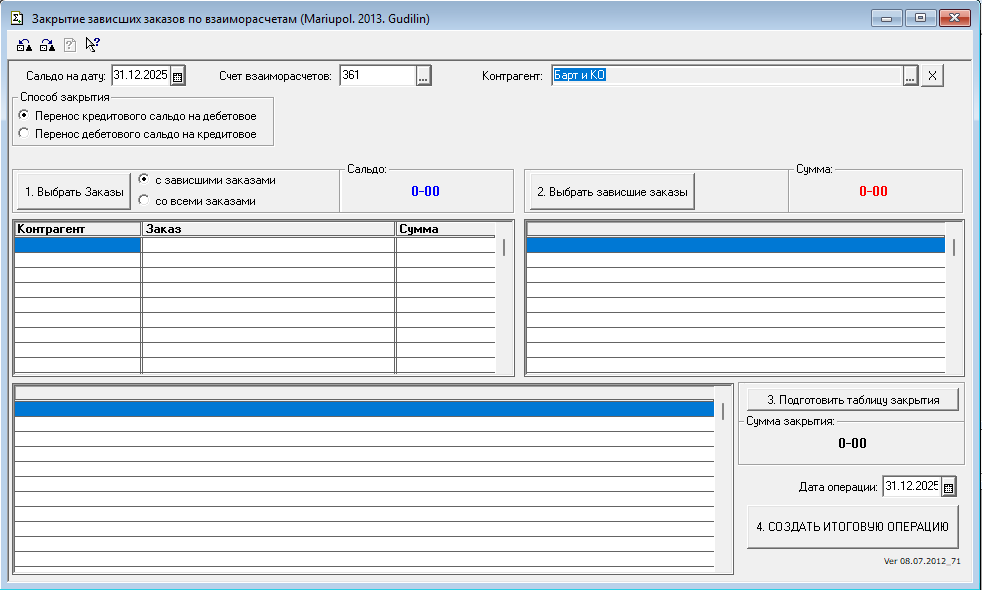Choose the со всеми заказами option

[x=143, y=200]
